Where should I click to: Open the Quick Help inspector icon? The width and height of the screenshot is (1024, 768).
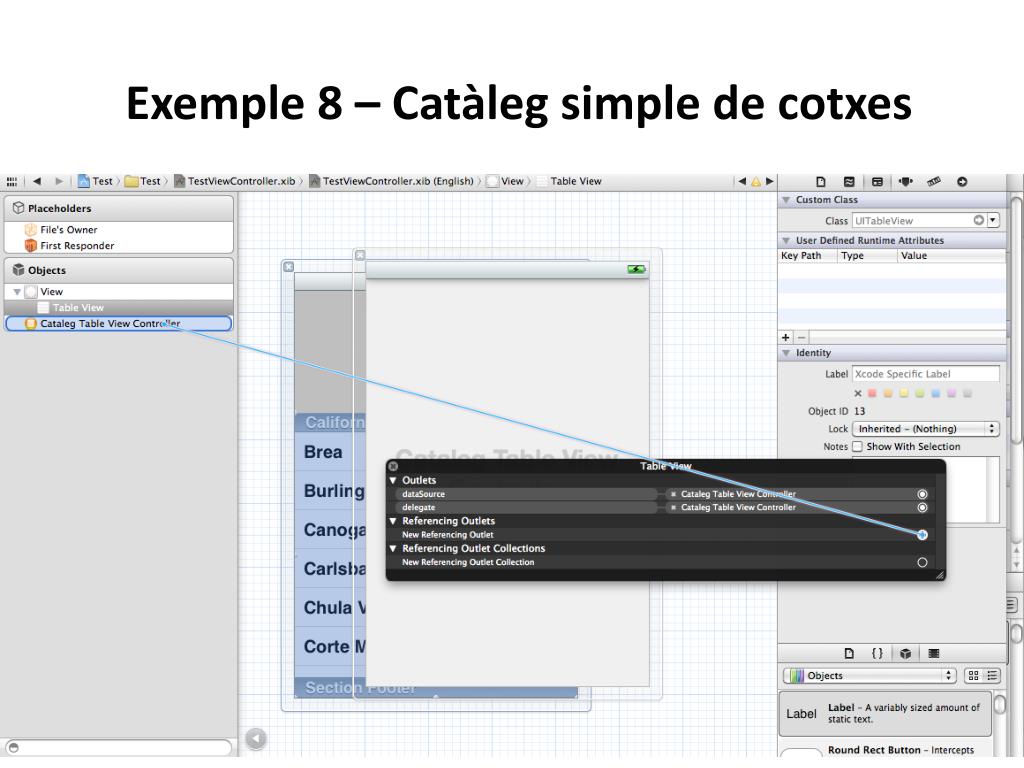pos(849,182)
